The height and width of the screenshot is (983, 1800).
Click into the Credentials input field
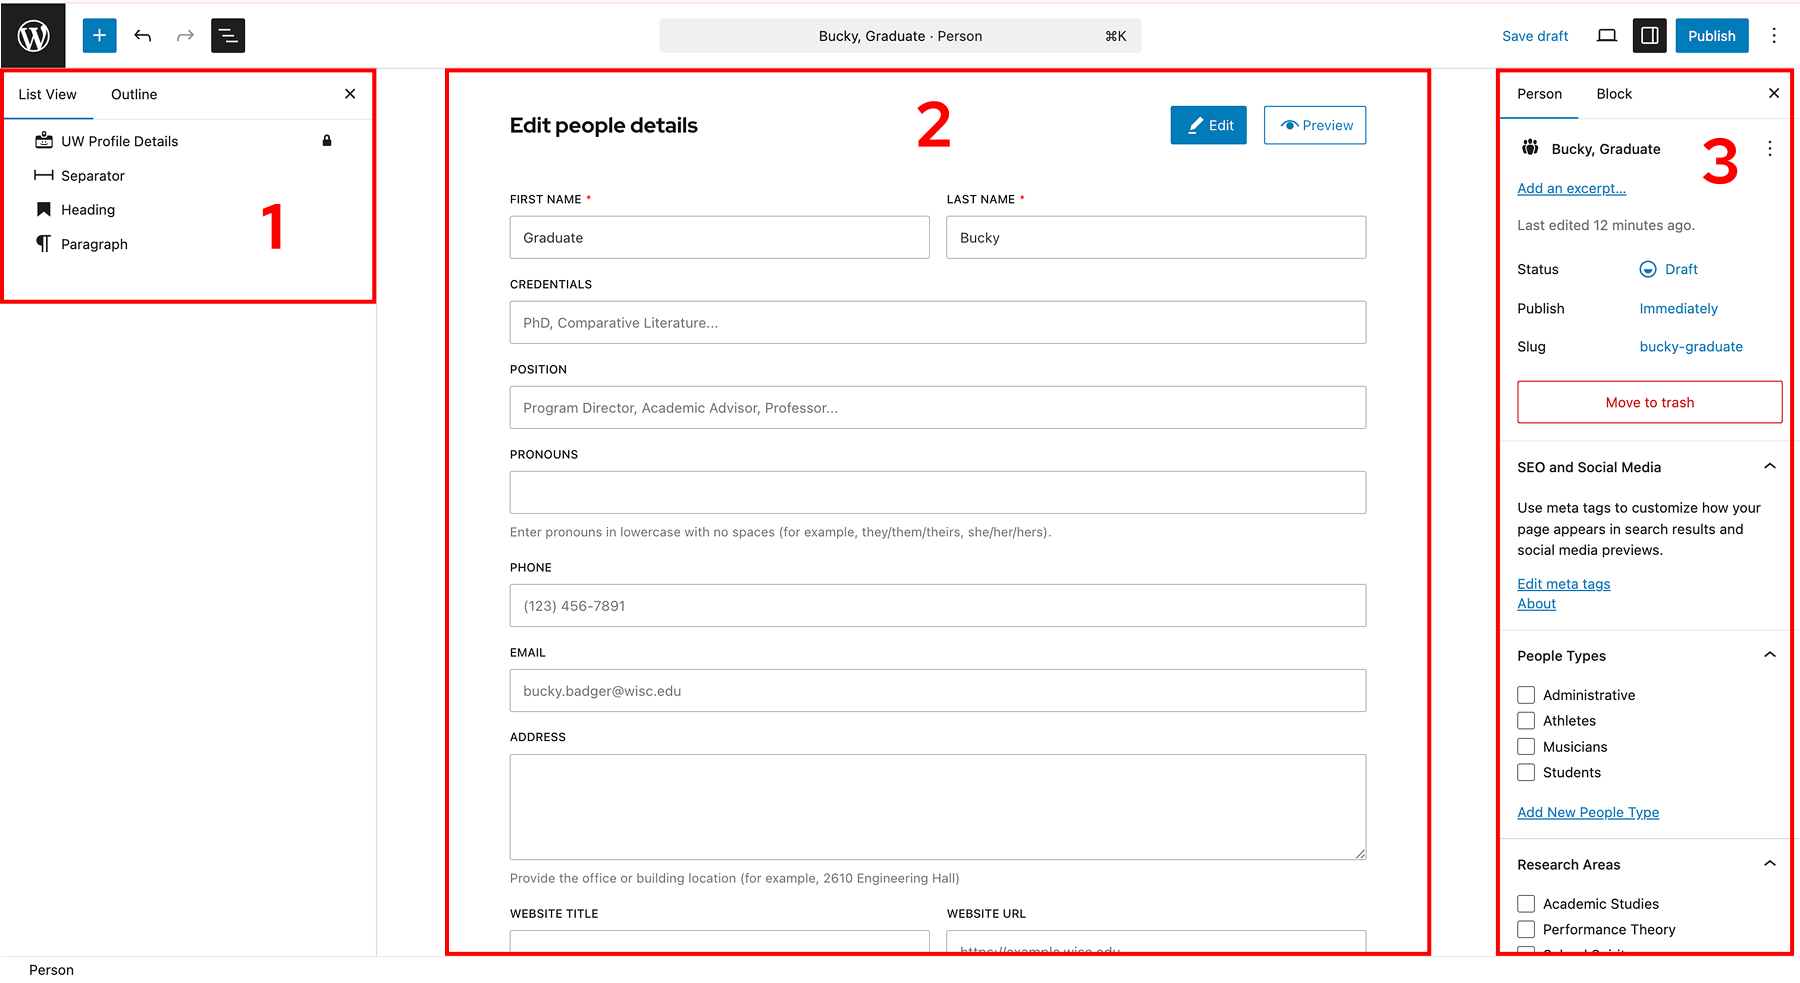tap(937, 323)
